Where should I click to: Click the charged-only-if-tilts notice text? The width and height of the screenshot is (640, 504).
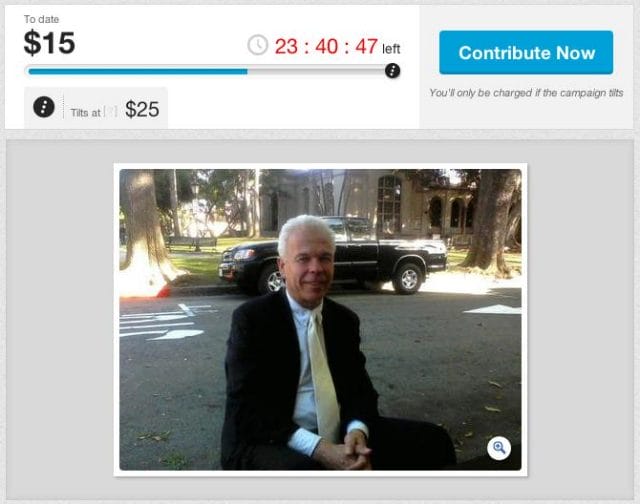pos(526,93)
